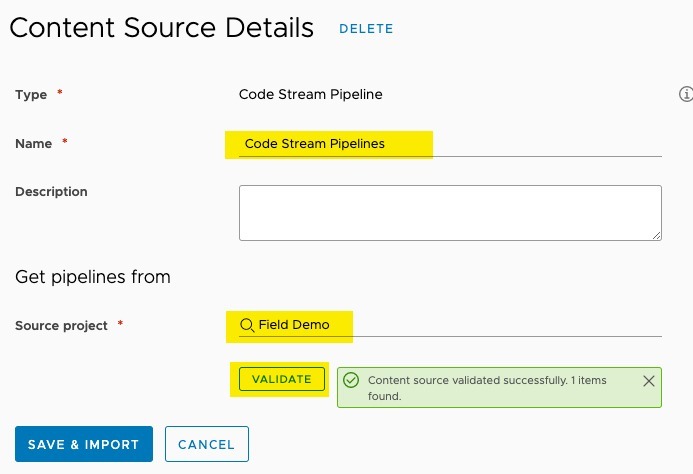693x474 pixels.
Task: Click the search icon in Source project
Action: [x=247, y=325]
